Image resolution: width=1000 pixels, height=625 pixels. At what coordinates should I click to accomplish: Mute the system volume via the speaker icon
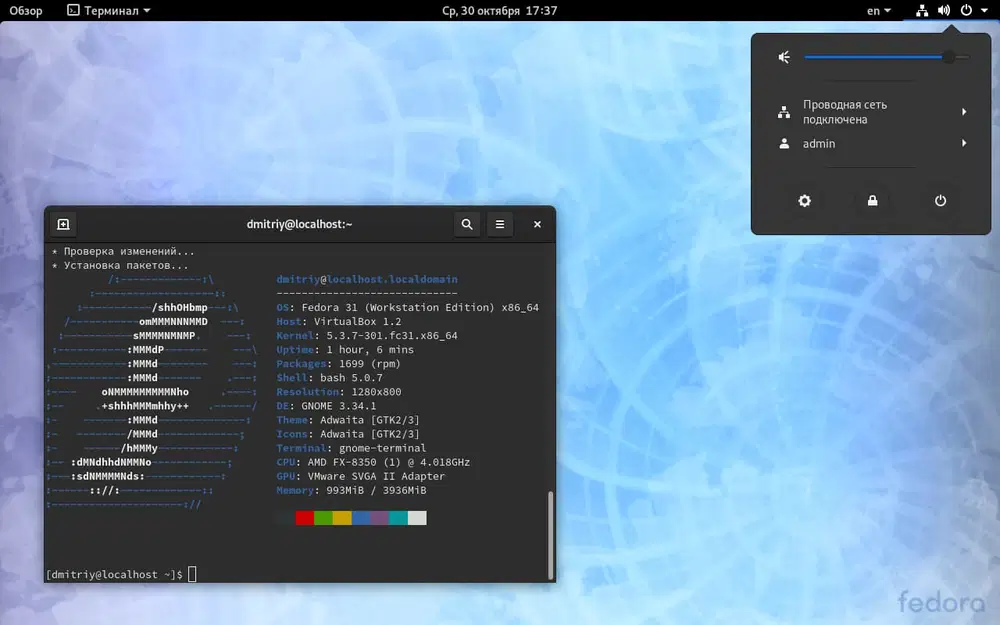[x=784, y=56]
